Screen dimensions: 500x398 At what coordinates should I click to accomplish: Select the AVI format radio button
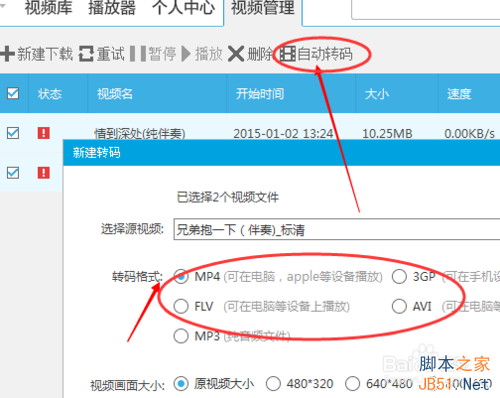[x=399, y=306]
